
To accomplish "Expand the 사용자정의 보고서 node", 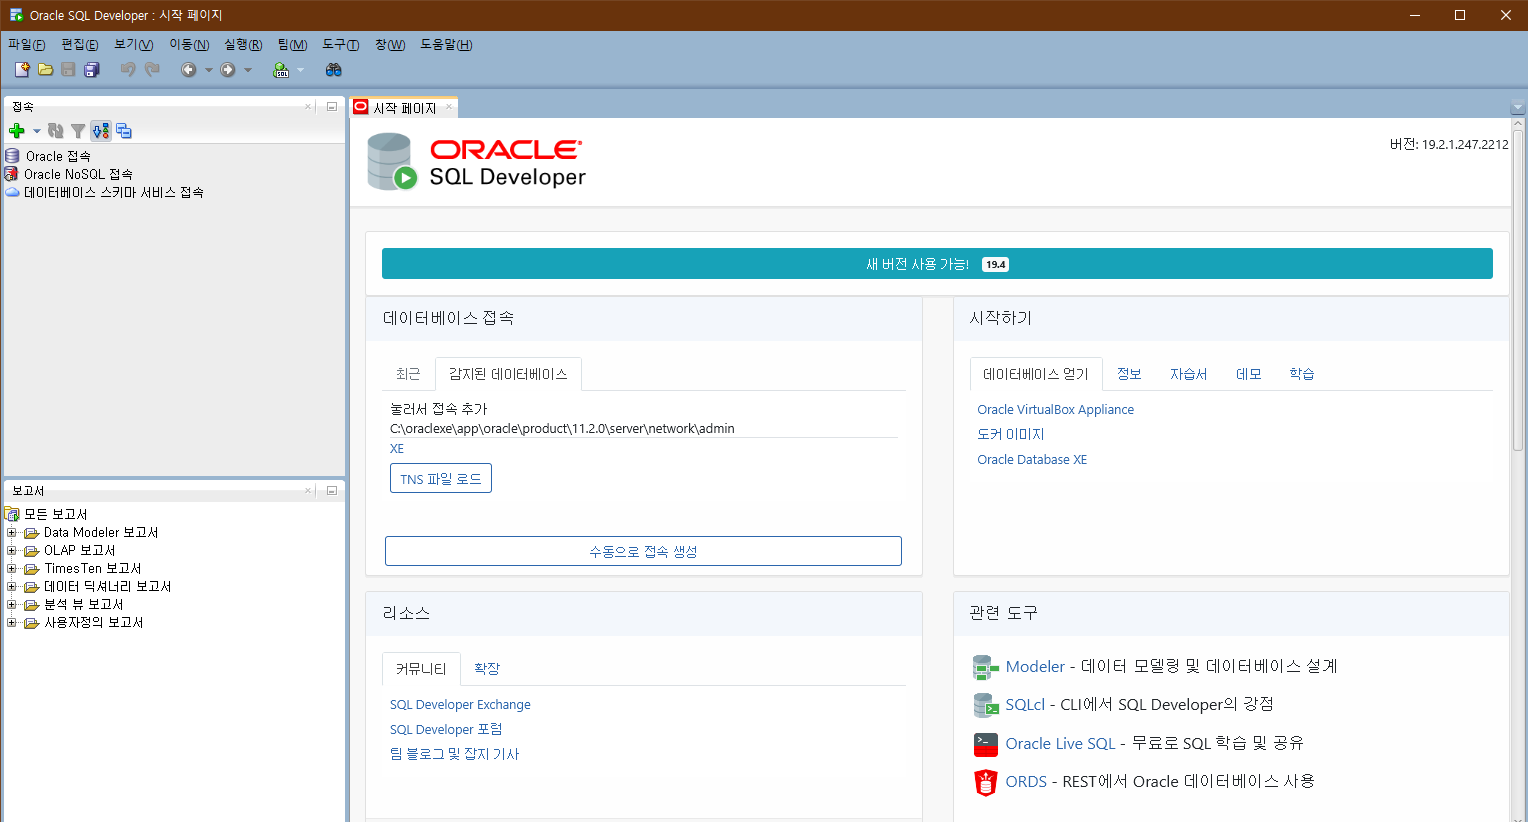I will (x=12, y=623).
